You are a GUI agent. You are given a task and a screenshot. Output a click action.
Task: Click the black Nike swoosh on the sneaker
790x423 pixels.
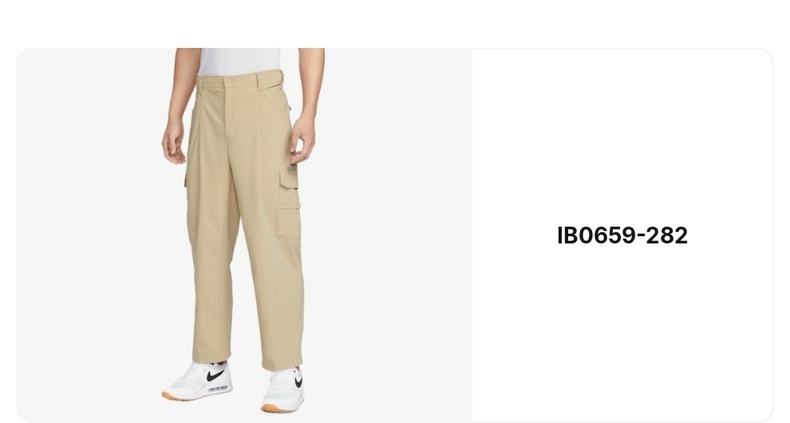(215, 375)
